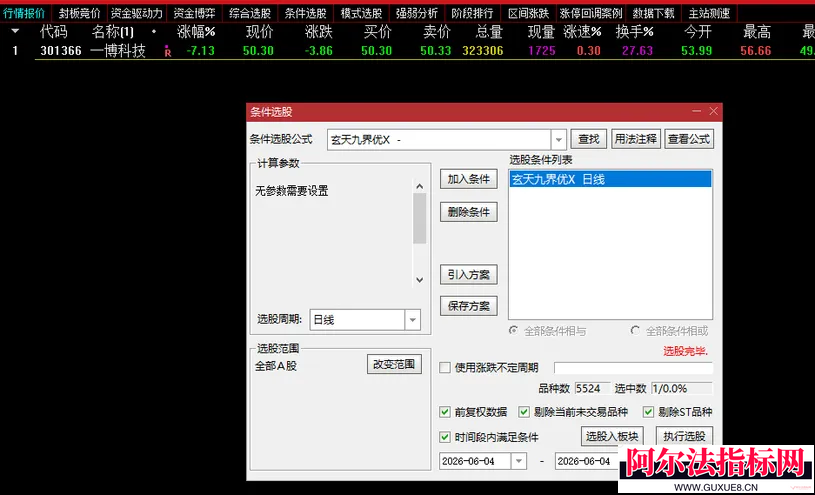Viewport: 815px width, 495px height.
Task: Open the 选股周期 日线 dropdown
Action: (x=413, y=320)
